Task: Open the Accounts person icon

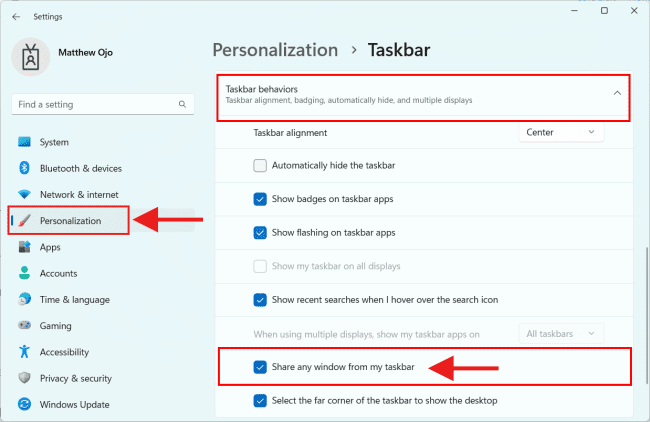Action: pos(25,273)
